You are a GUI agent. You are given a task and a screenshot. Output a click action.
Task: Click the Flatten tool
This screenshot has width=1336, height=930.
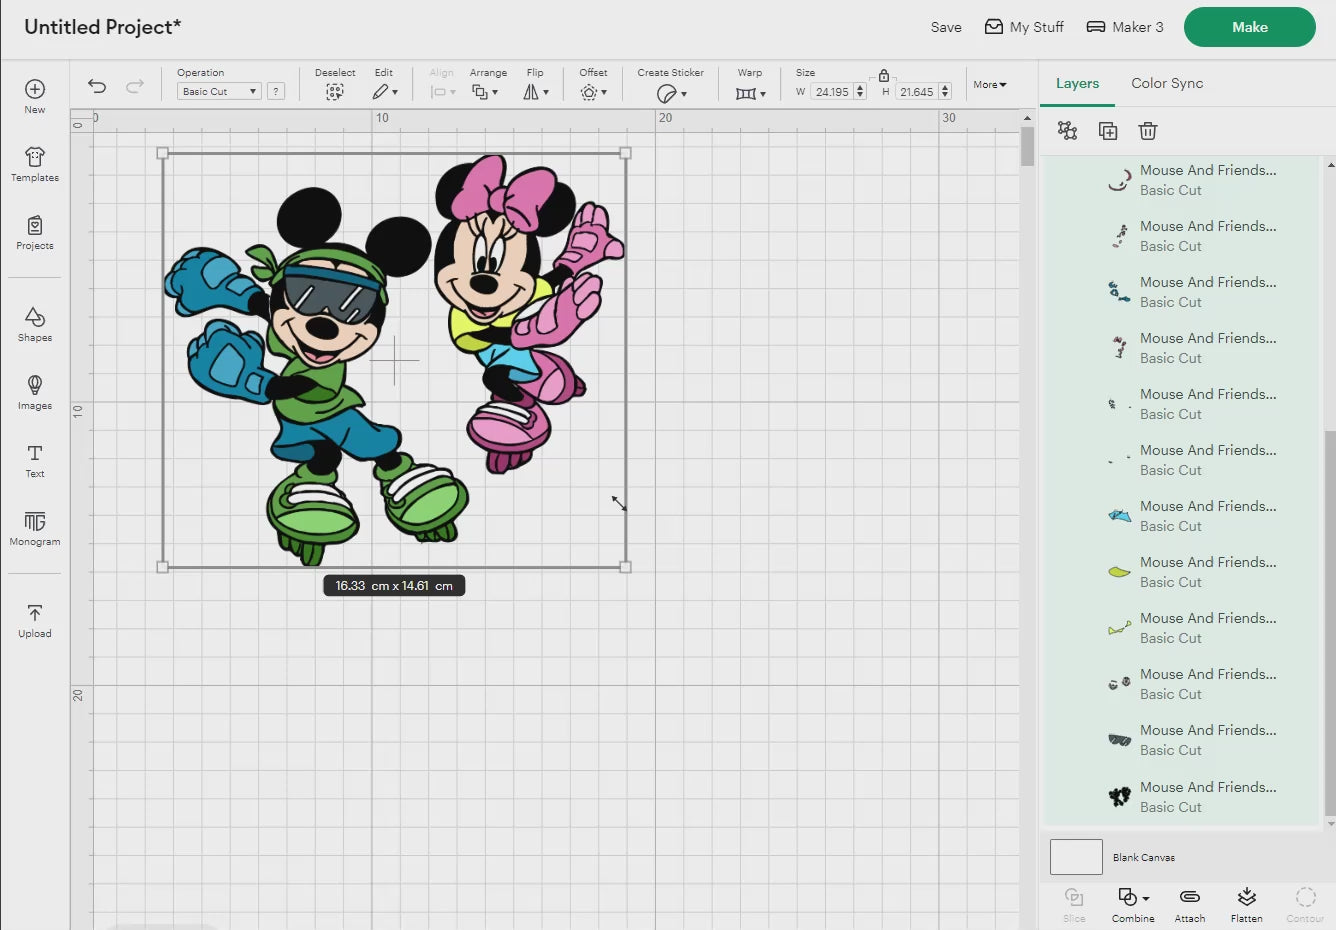click(x=1246, y=904)
